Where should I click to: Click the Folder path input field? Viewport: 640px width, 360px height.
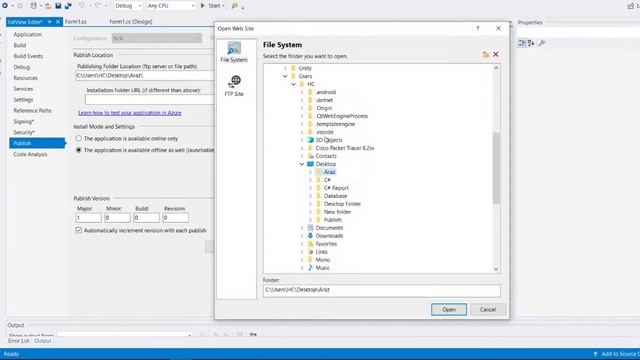coord(382,290)
